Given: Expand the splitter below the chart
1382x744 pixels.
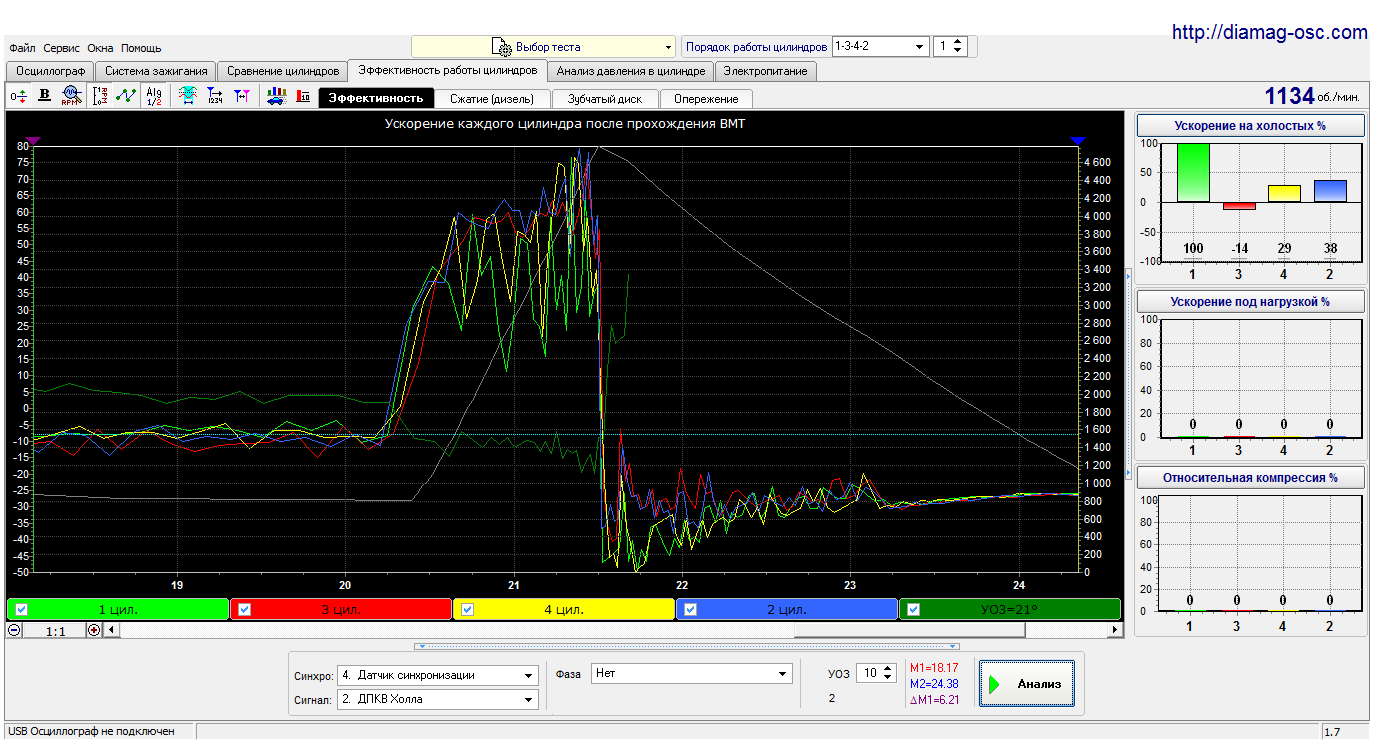Looking at the screenshot, I should click(687, 646).
